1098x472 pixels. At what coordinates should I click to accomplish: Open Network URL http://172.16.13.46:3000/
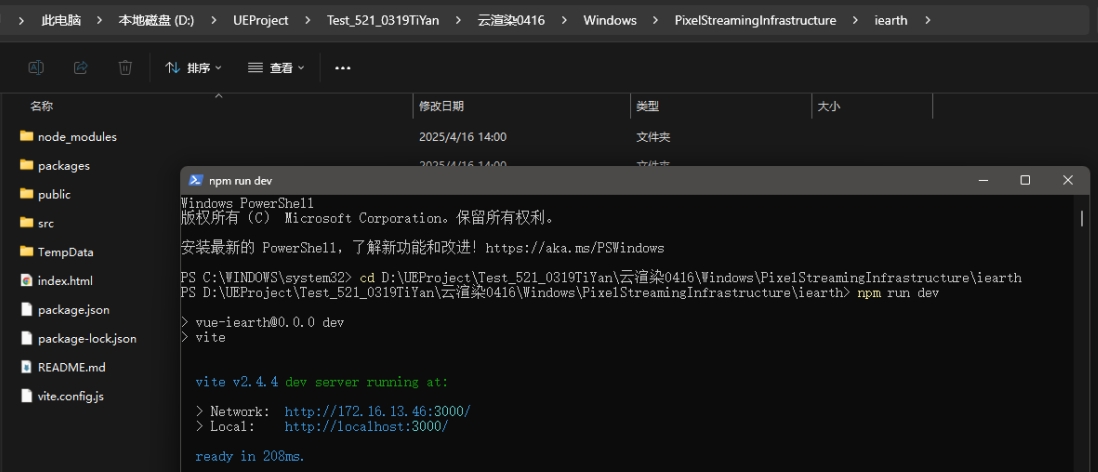pos(377,411)
